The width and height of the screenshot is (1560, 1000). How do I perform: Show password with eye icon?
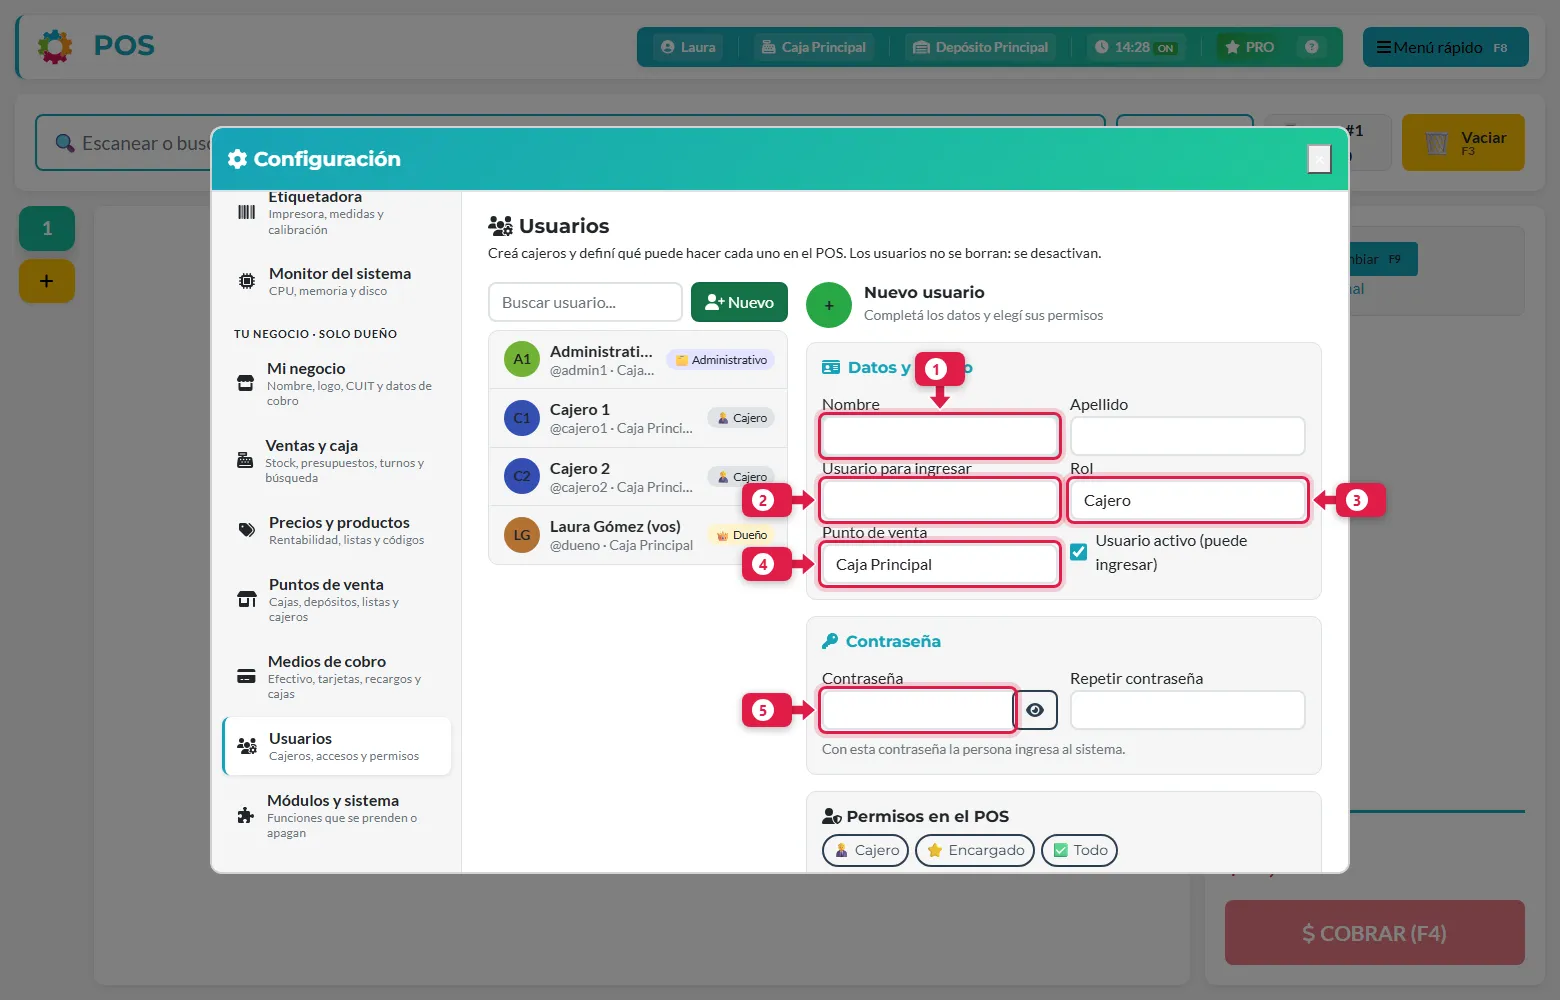1035,710
